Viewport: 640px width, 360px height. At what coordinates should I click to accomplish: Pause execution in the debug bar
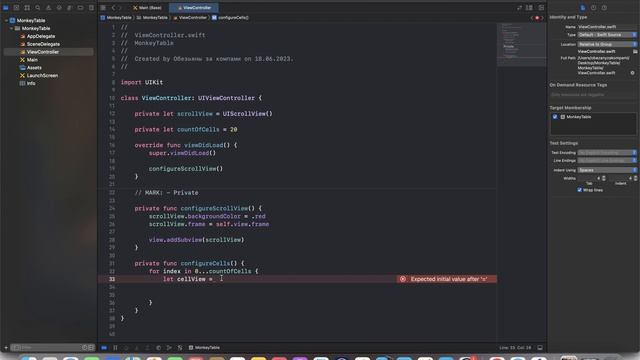(116, 348)
